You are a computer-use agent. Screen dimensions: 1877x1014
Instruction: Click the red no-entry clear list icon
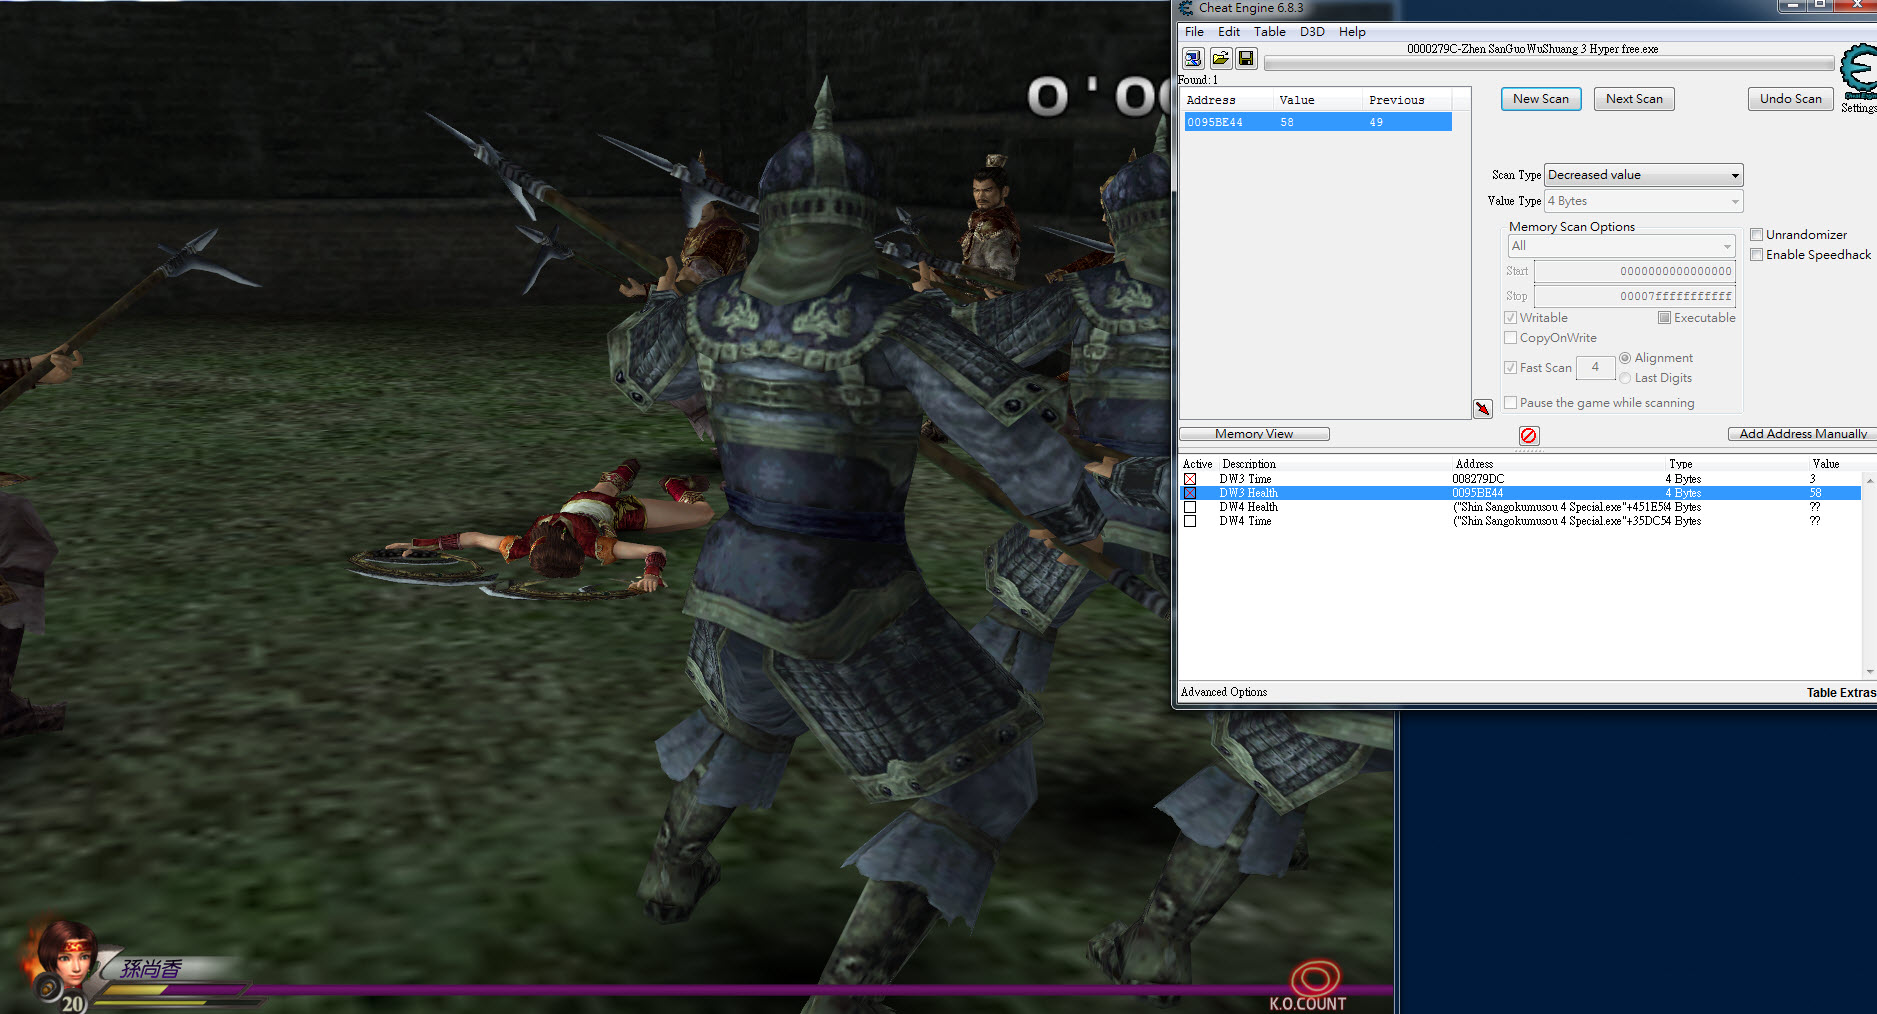pyautogui.click(x=1528, y=435)
